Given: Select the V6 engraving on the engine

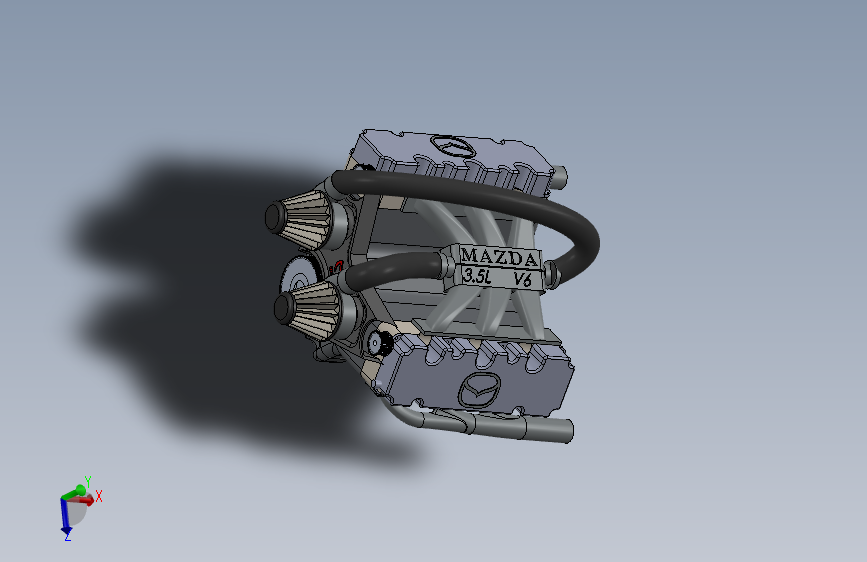Looking at the screenshot, I should tap(523, 279).
